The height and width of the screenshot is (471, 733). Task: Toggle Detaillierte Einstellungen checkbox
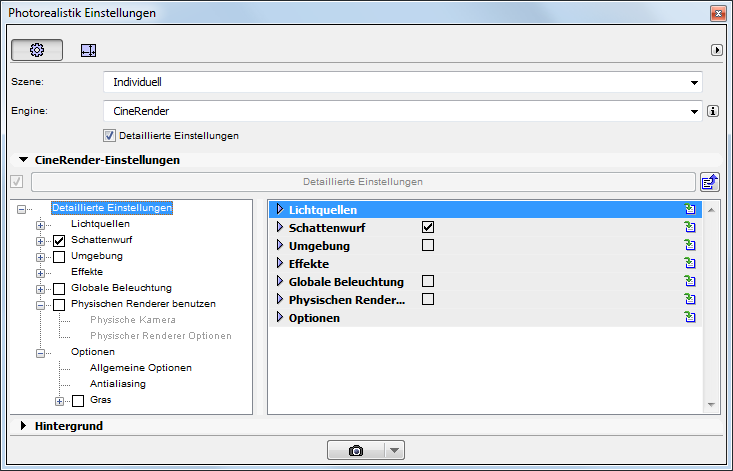(109, 136)
